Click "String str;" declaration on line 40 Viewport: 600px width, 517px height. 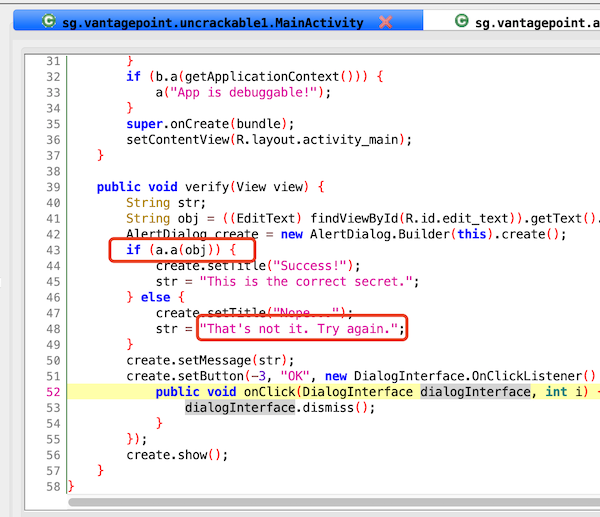tap(166, 203)
